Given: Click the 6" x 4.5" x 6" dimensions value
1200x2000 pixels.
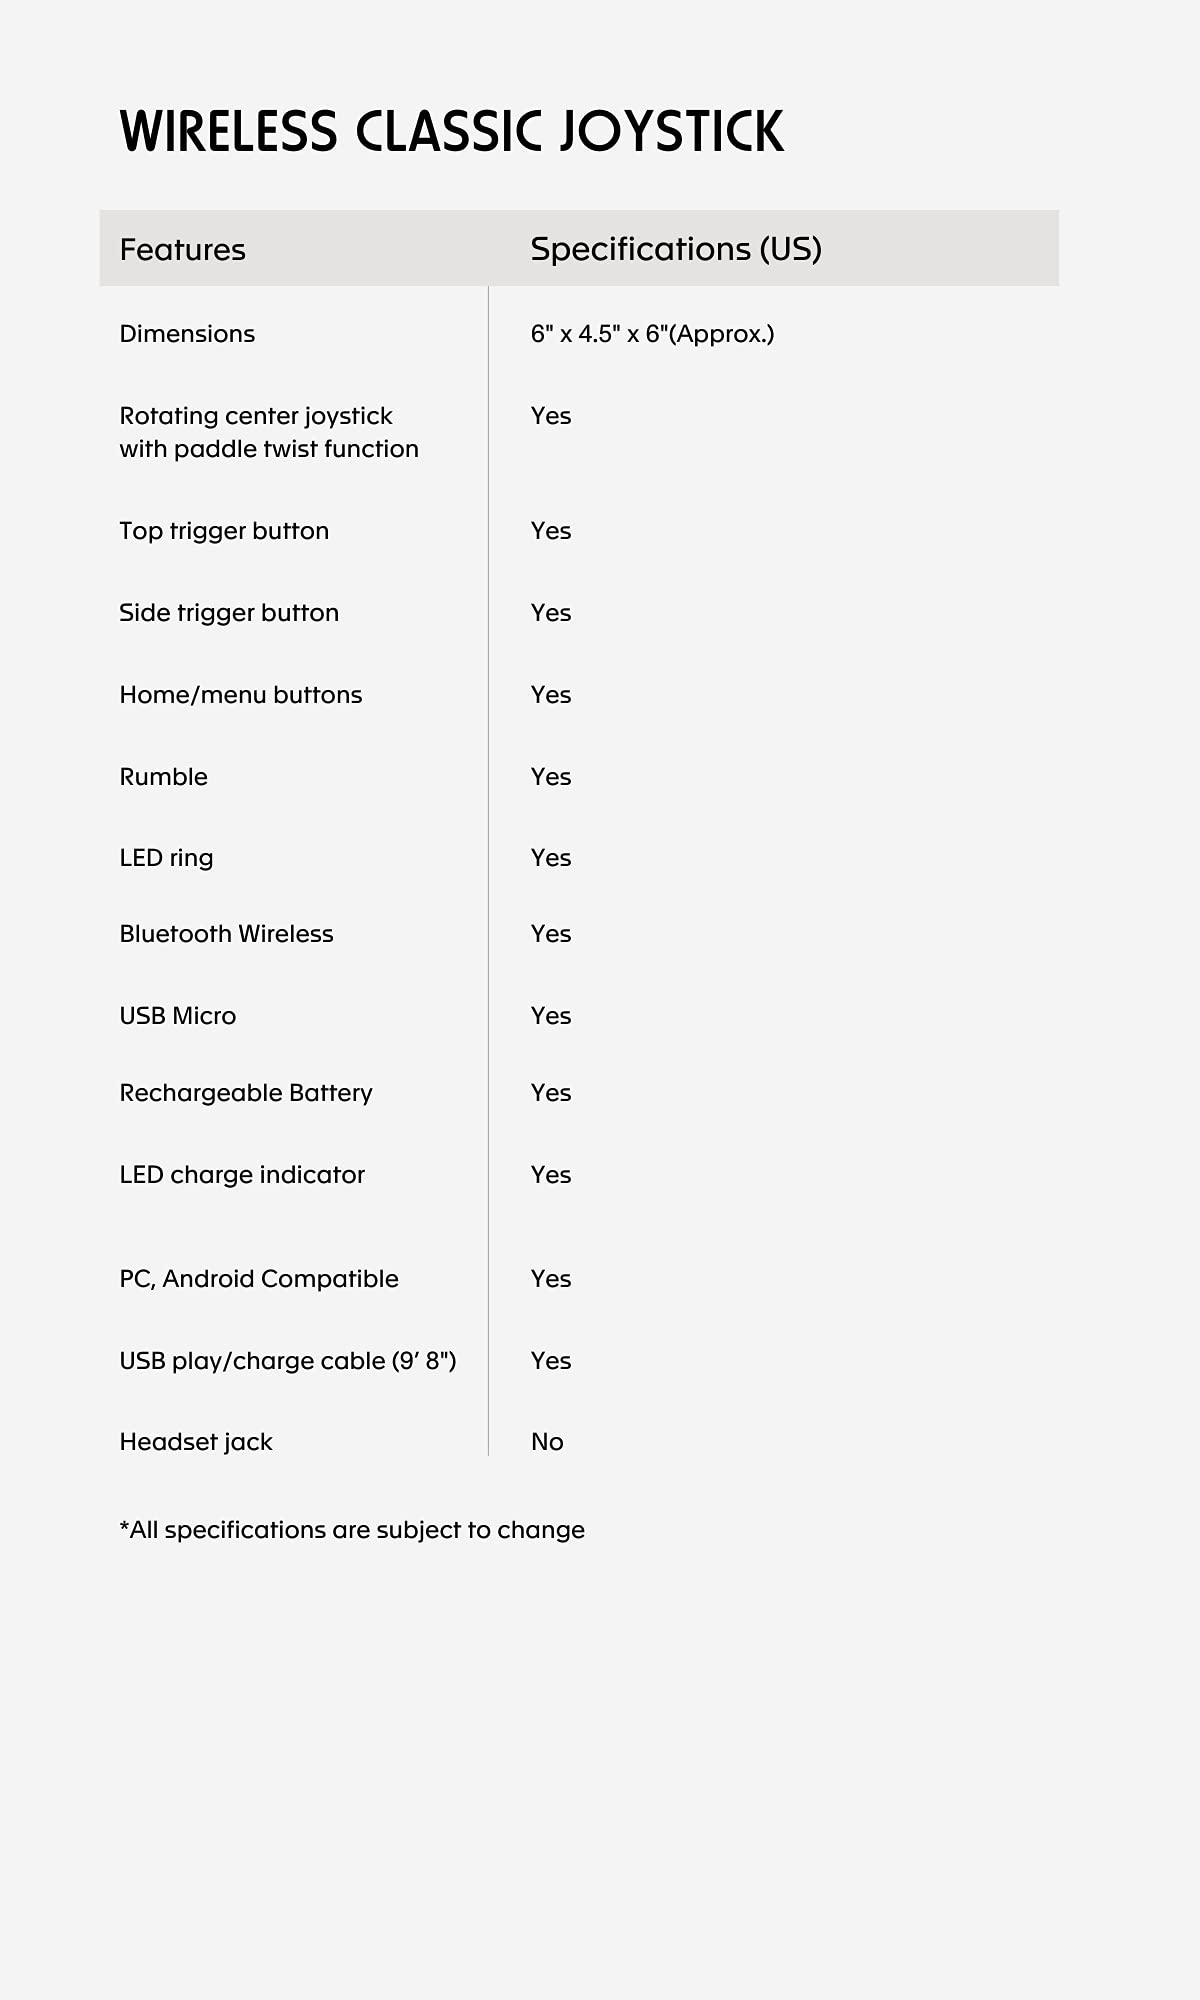Looking at the screenshot, I should [652, 334].
